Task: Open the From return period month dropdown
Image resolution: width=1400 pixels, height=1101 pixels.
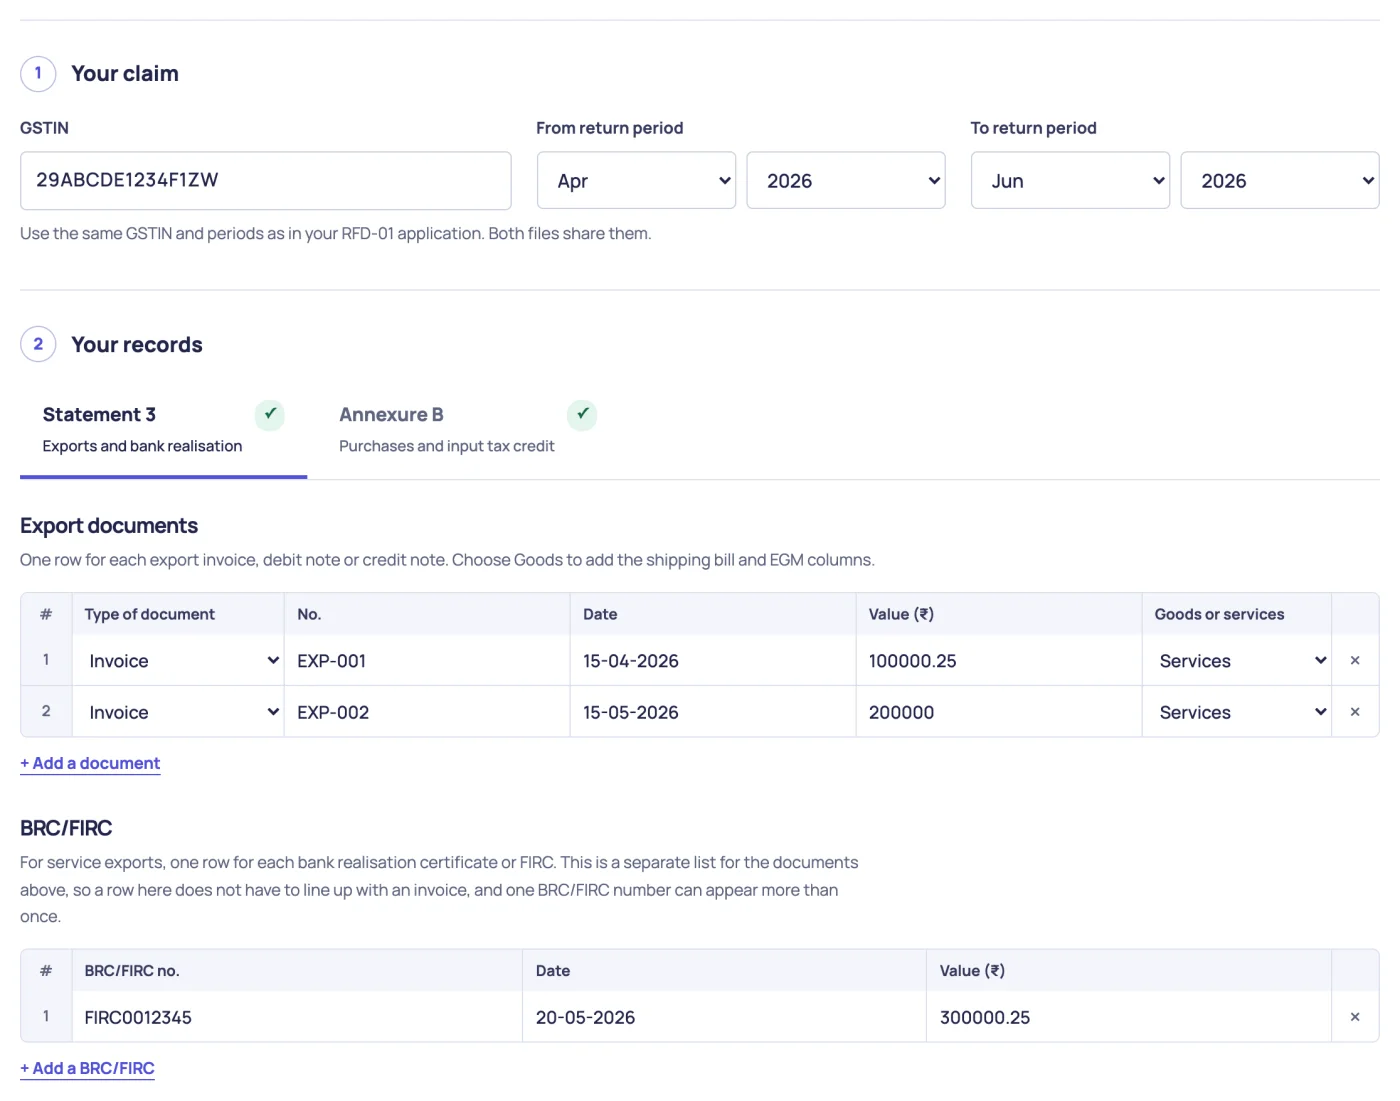Action: (636, 180)
